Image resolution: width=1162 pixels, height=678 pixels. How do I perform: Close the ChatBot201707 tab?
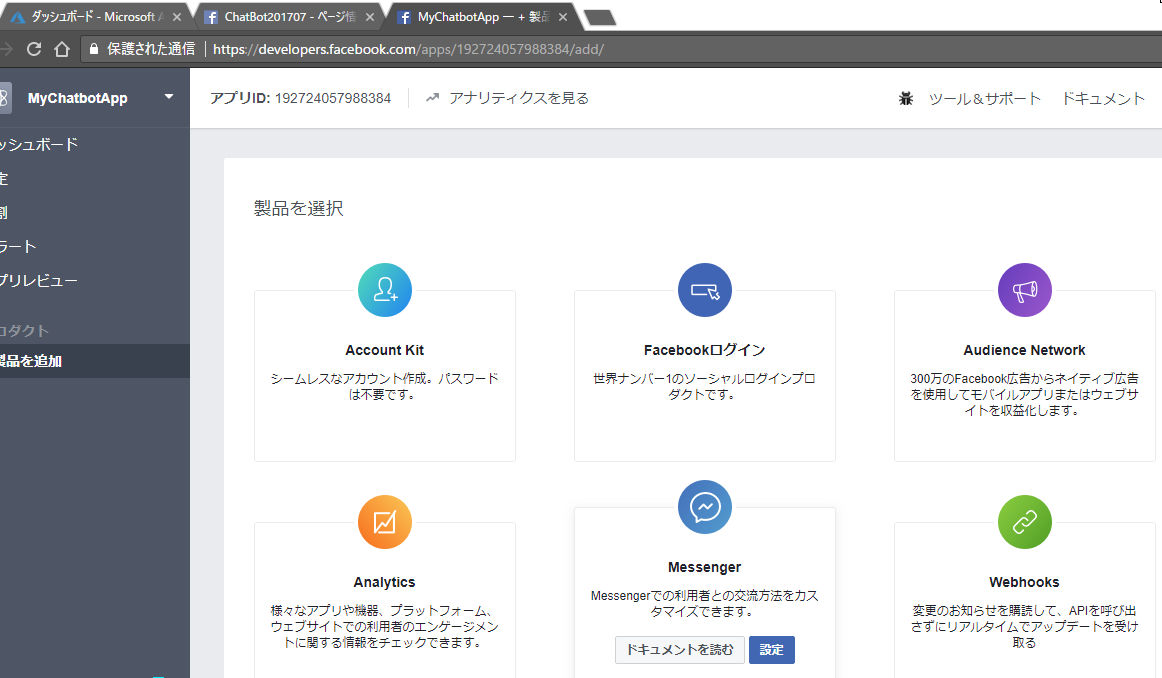pyautogui.click(x=370, y=17)
